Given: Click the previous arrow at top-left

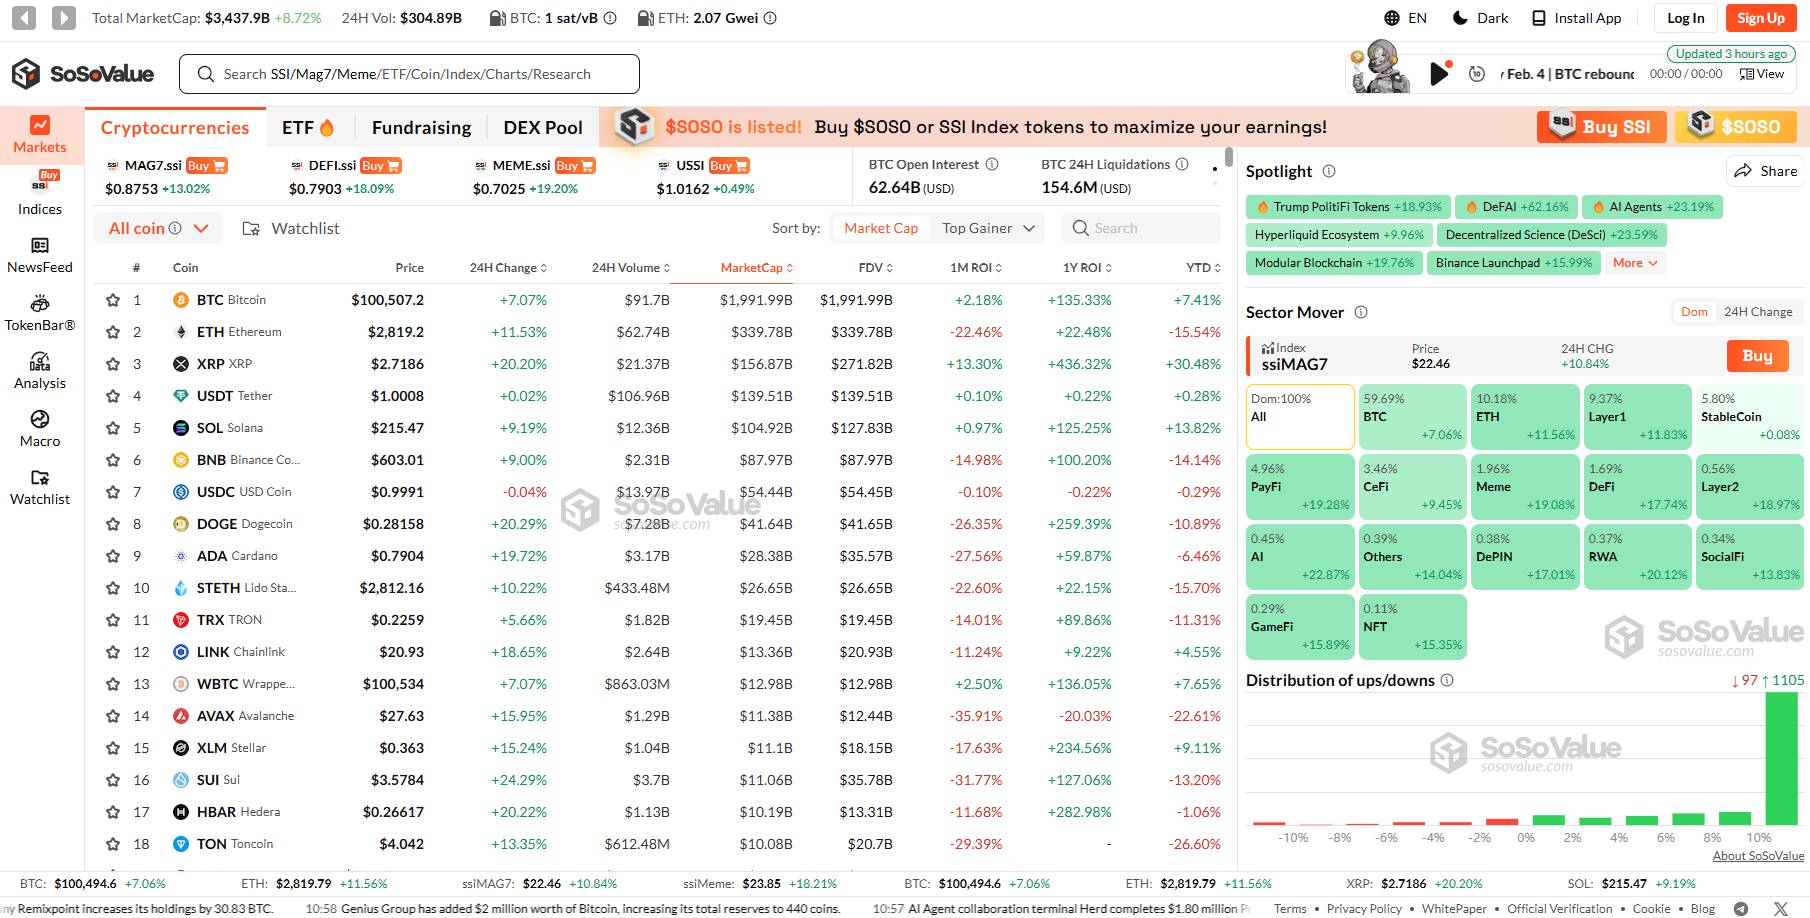Looking at the screenshot, I should click(24, 18).
